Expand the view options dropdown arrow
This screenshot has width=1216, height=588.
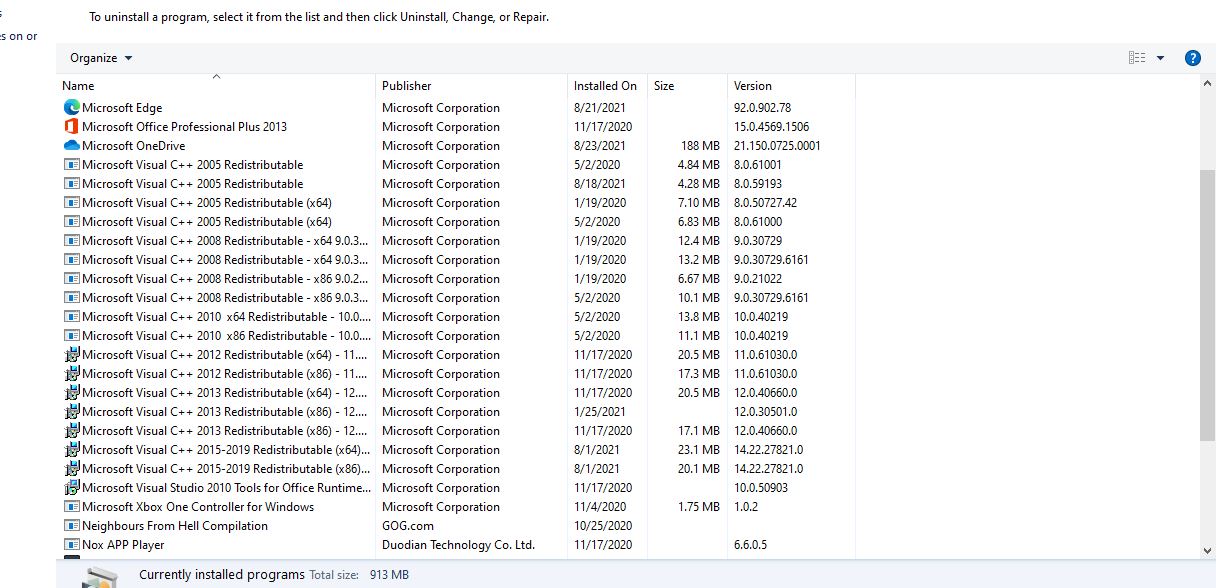(1160, 58)
